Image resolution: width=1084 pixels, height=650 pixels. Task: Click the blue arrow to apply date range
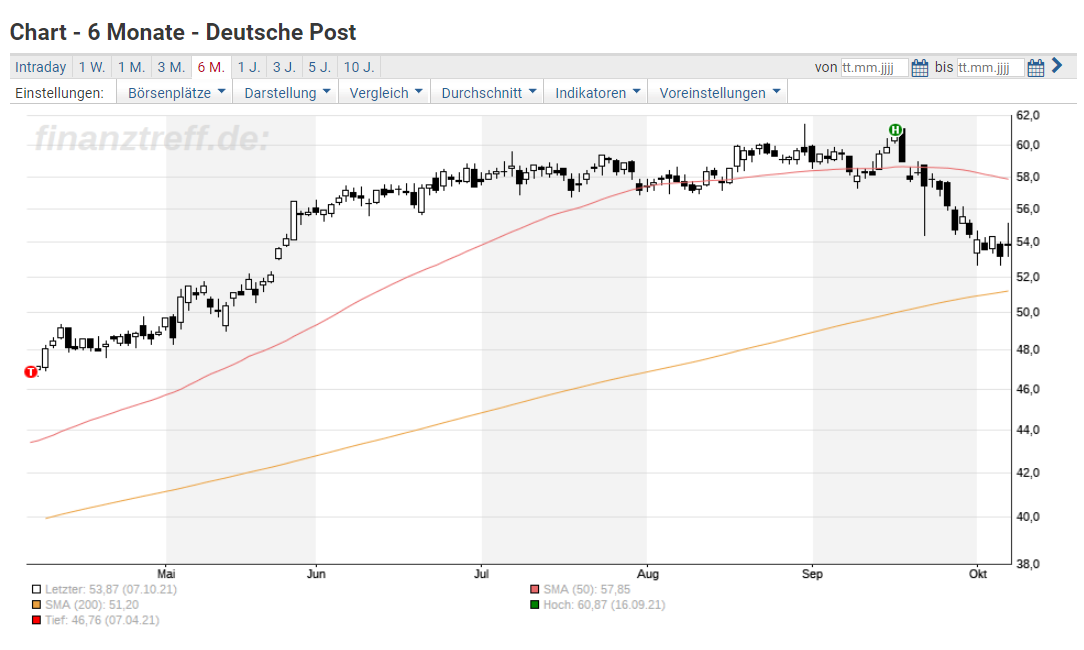pos(1056,66)
